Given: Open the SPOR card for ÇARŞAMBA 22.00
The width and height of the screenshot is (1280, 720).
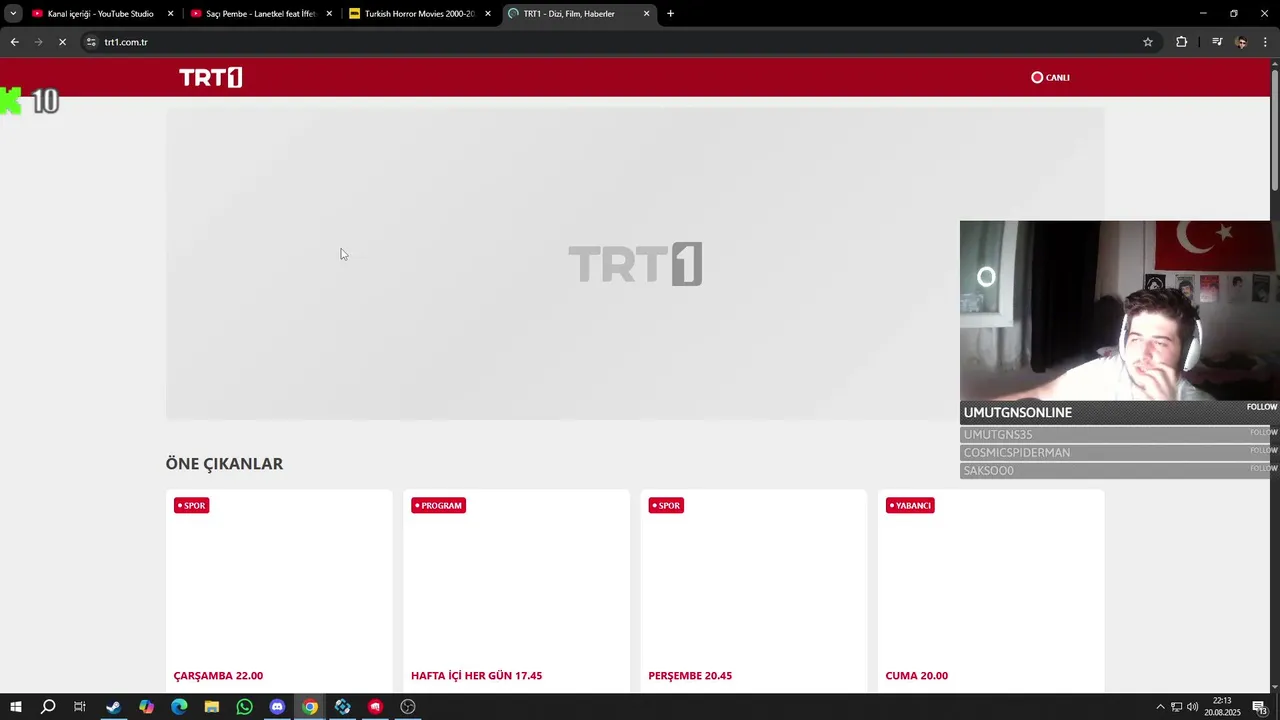Looking at the screenshot, I should point(279,590).
